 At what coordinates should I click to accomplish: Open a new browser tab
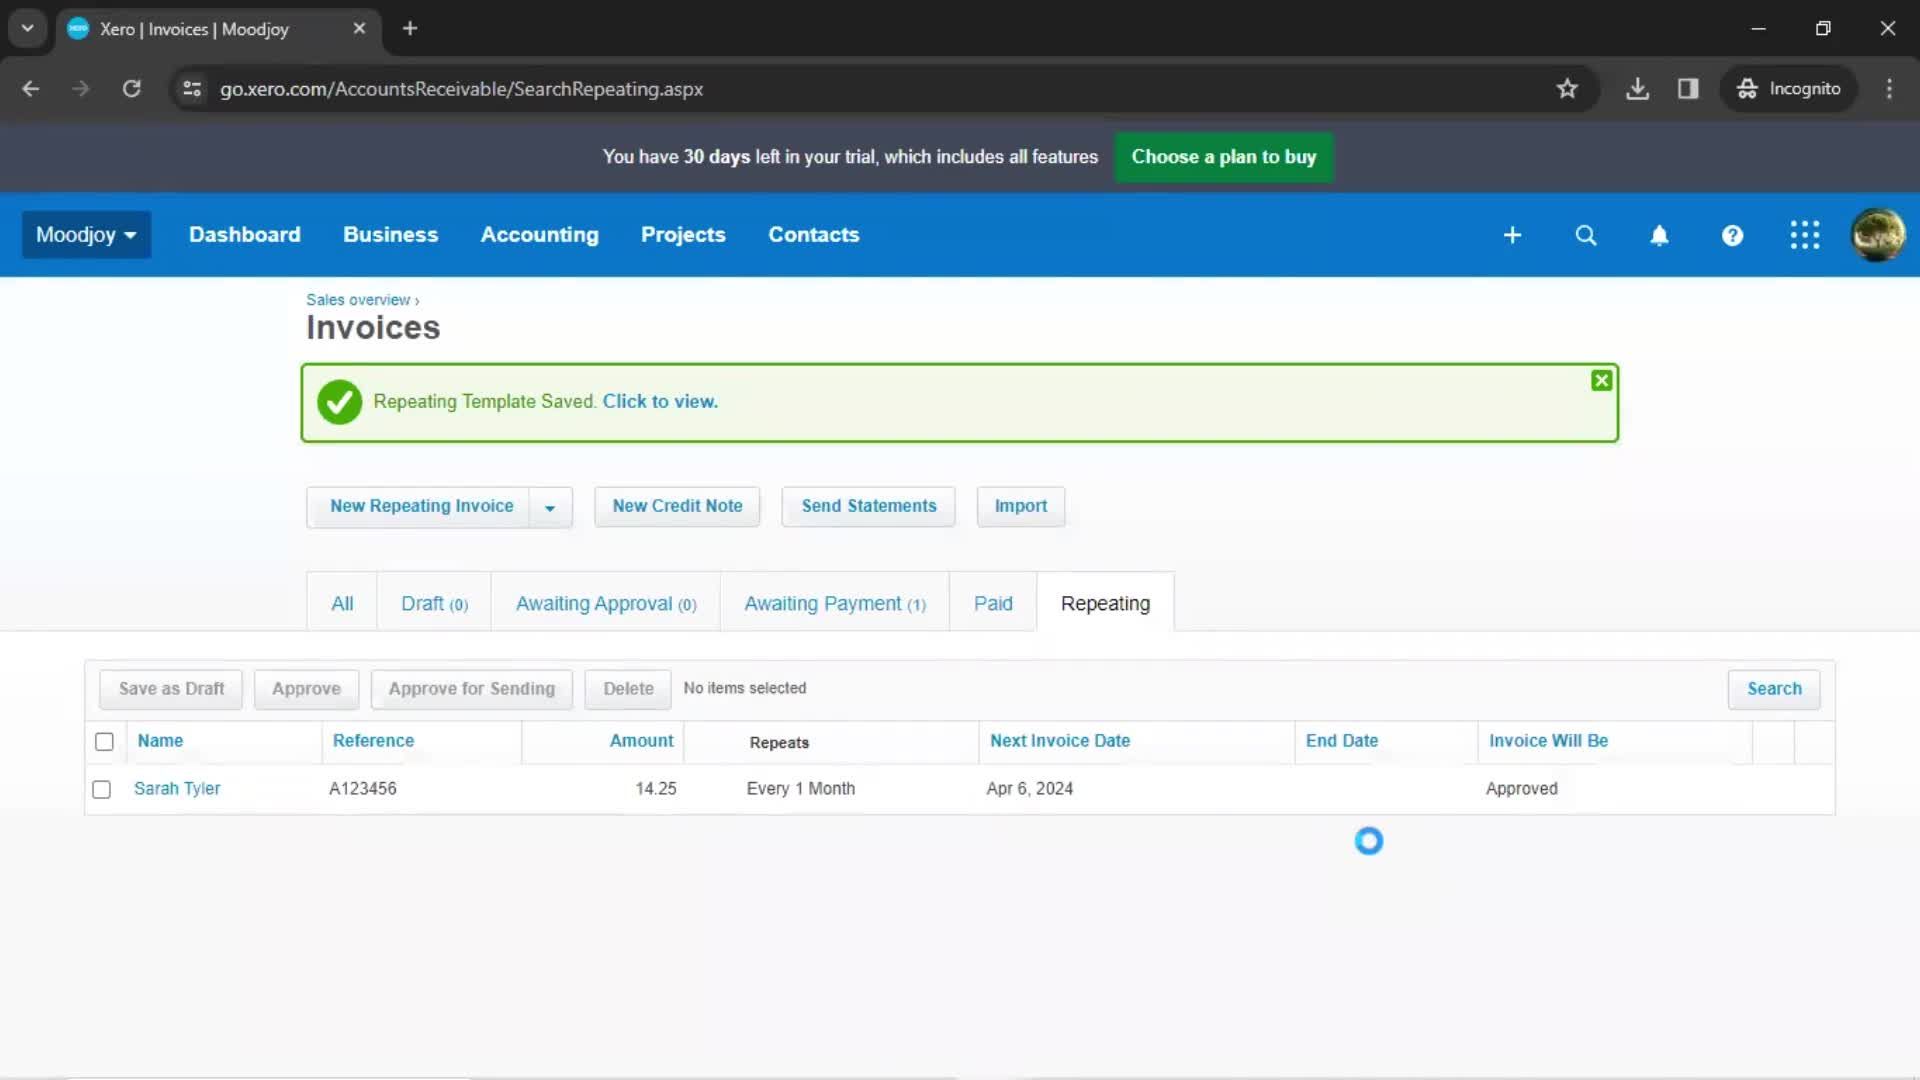[410, 29]
